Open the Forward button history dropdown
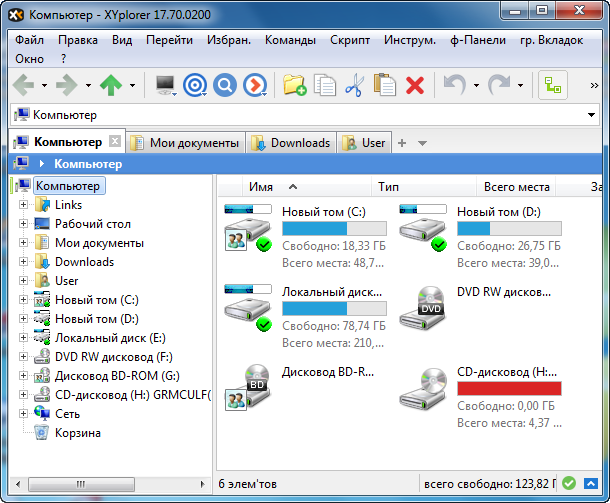The width and height of the screenshot is (610, 503). [88, 85]
